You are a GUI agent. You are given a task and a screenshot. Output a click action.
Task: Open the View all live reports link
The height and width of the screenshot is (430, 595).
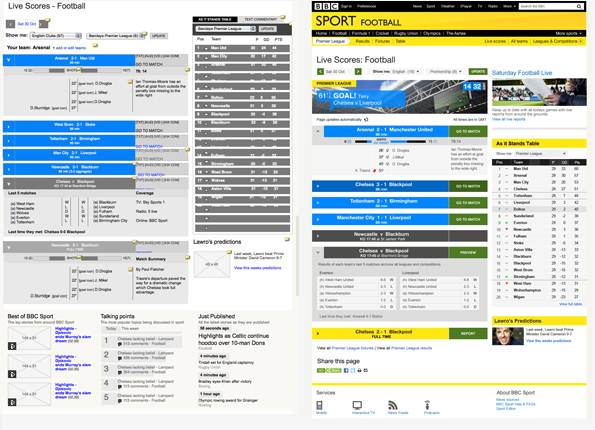(x=508, y=119)
